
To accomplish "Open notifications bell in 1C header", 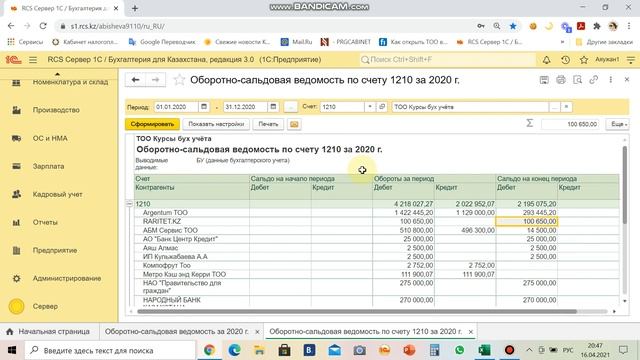I will coord(546,60).
